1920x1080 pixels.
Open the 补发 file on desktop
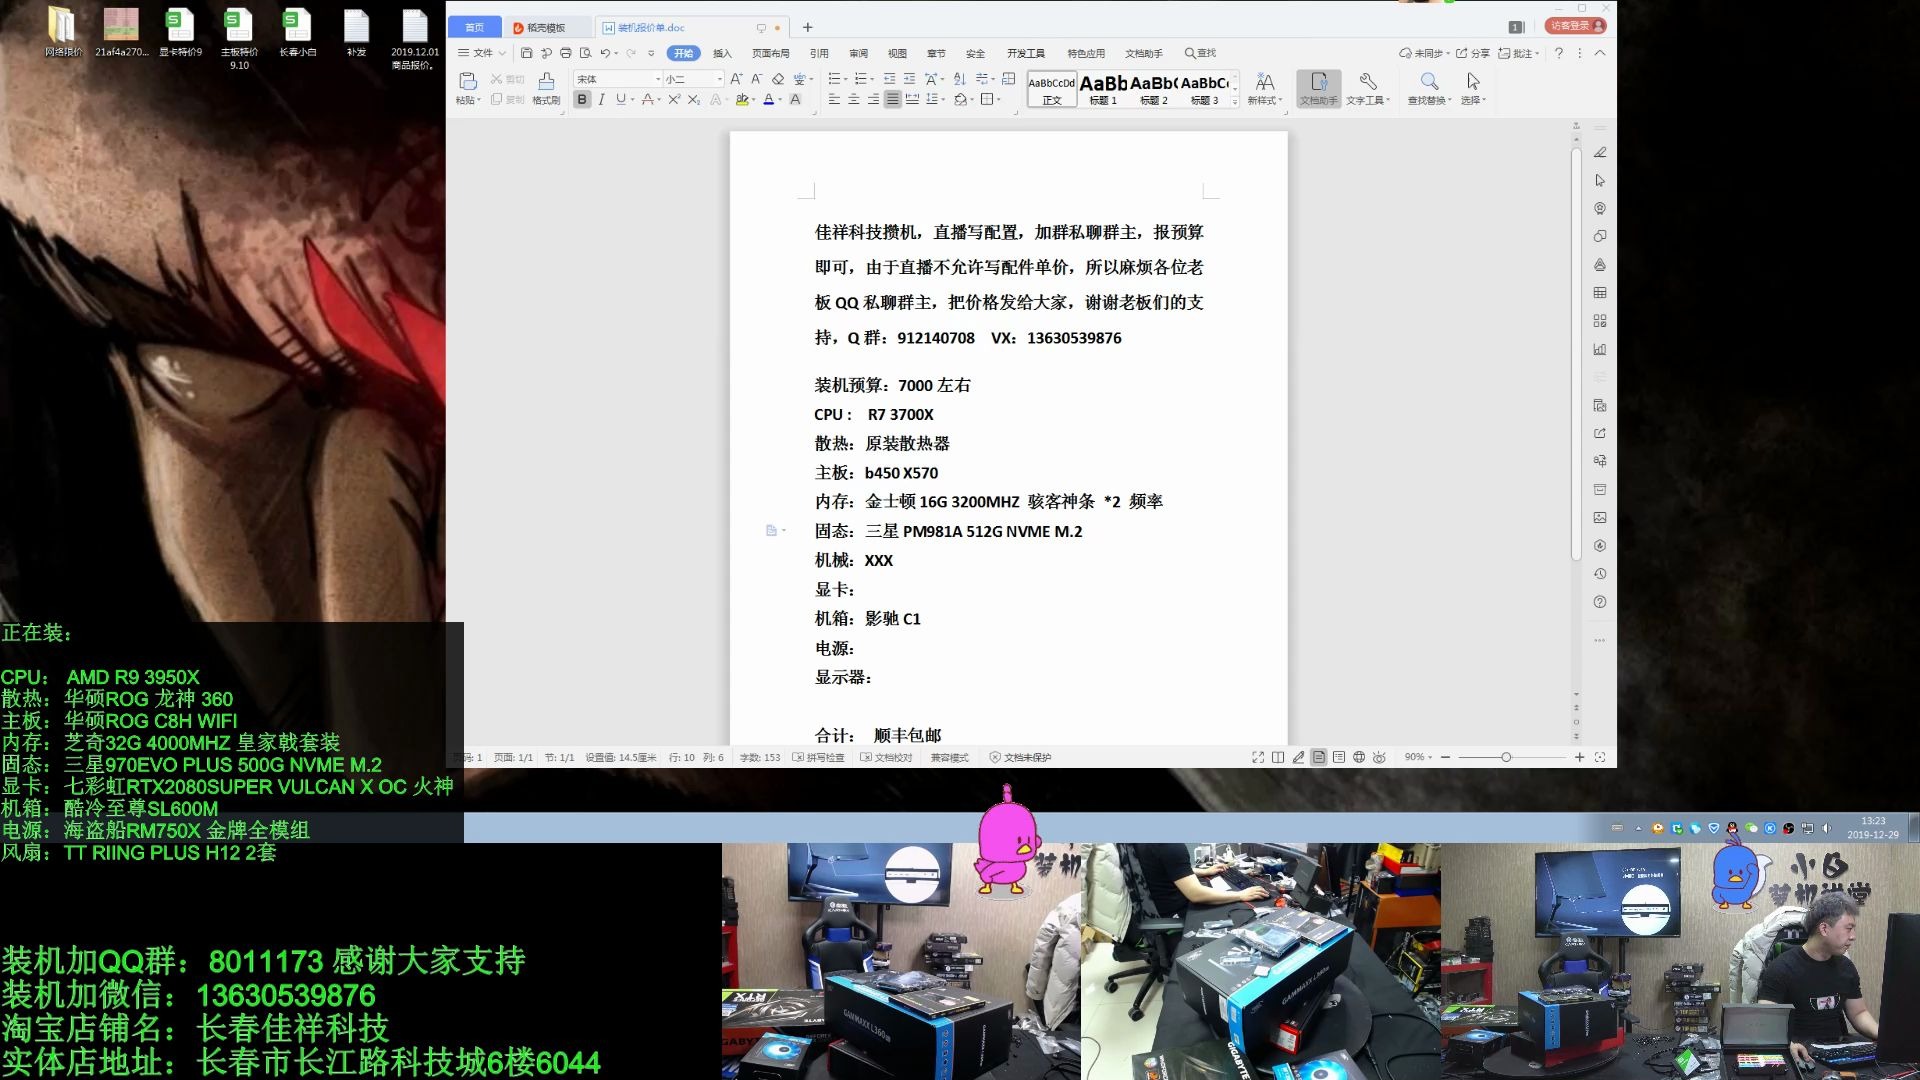[x=356, y=34]
